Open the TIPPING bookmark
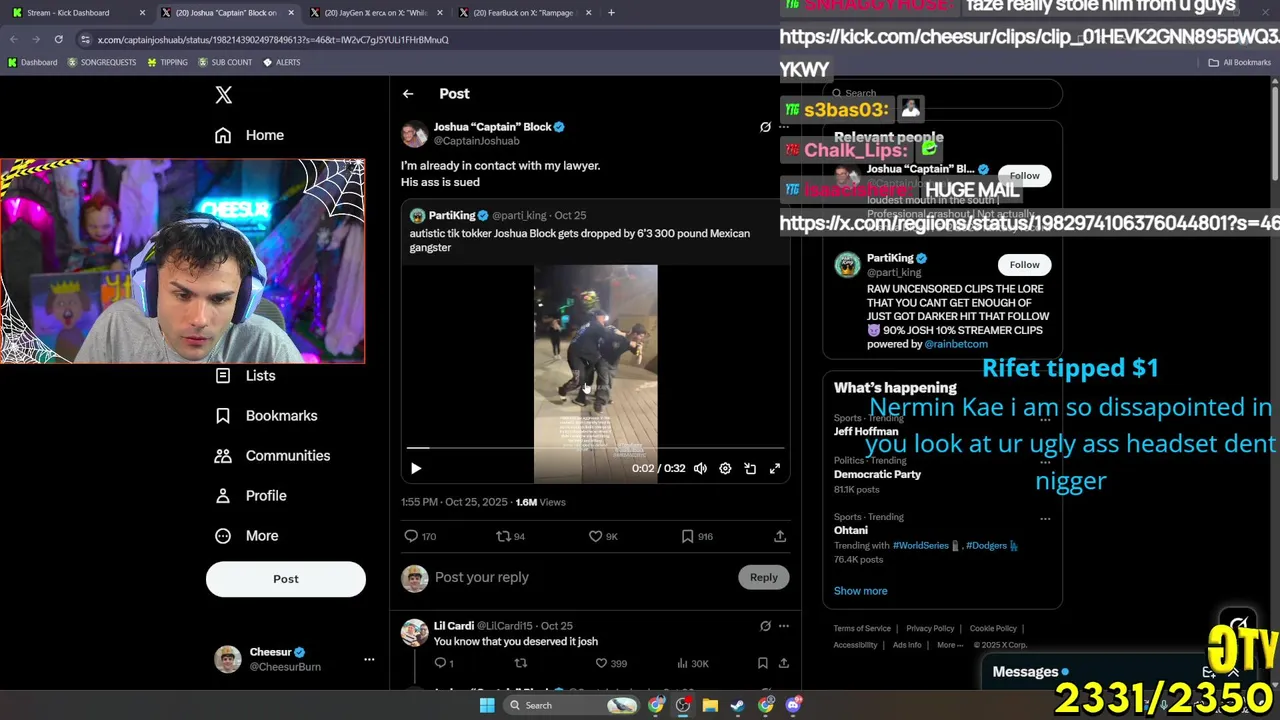 point(167,62)
